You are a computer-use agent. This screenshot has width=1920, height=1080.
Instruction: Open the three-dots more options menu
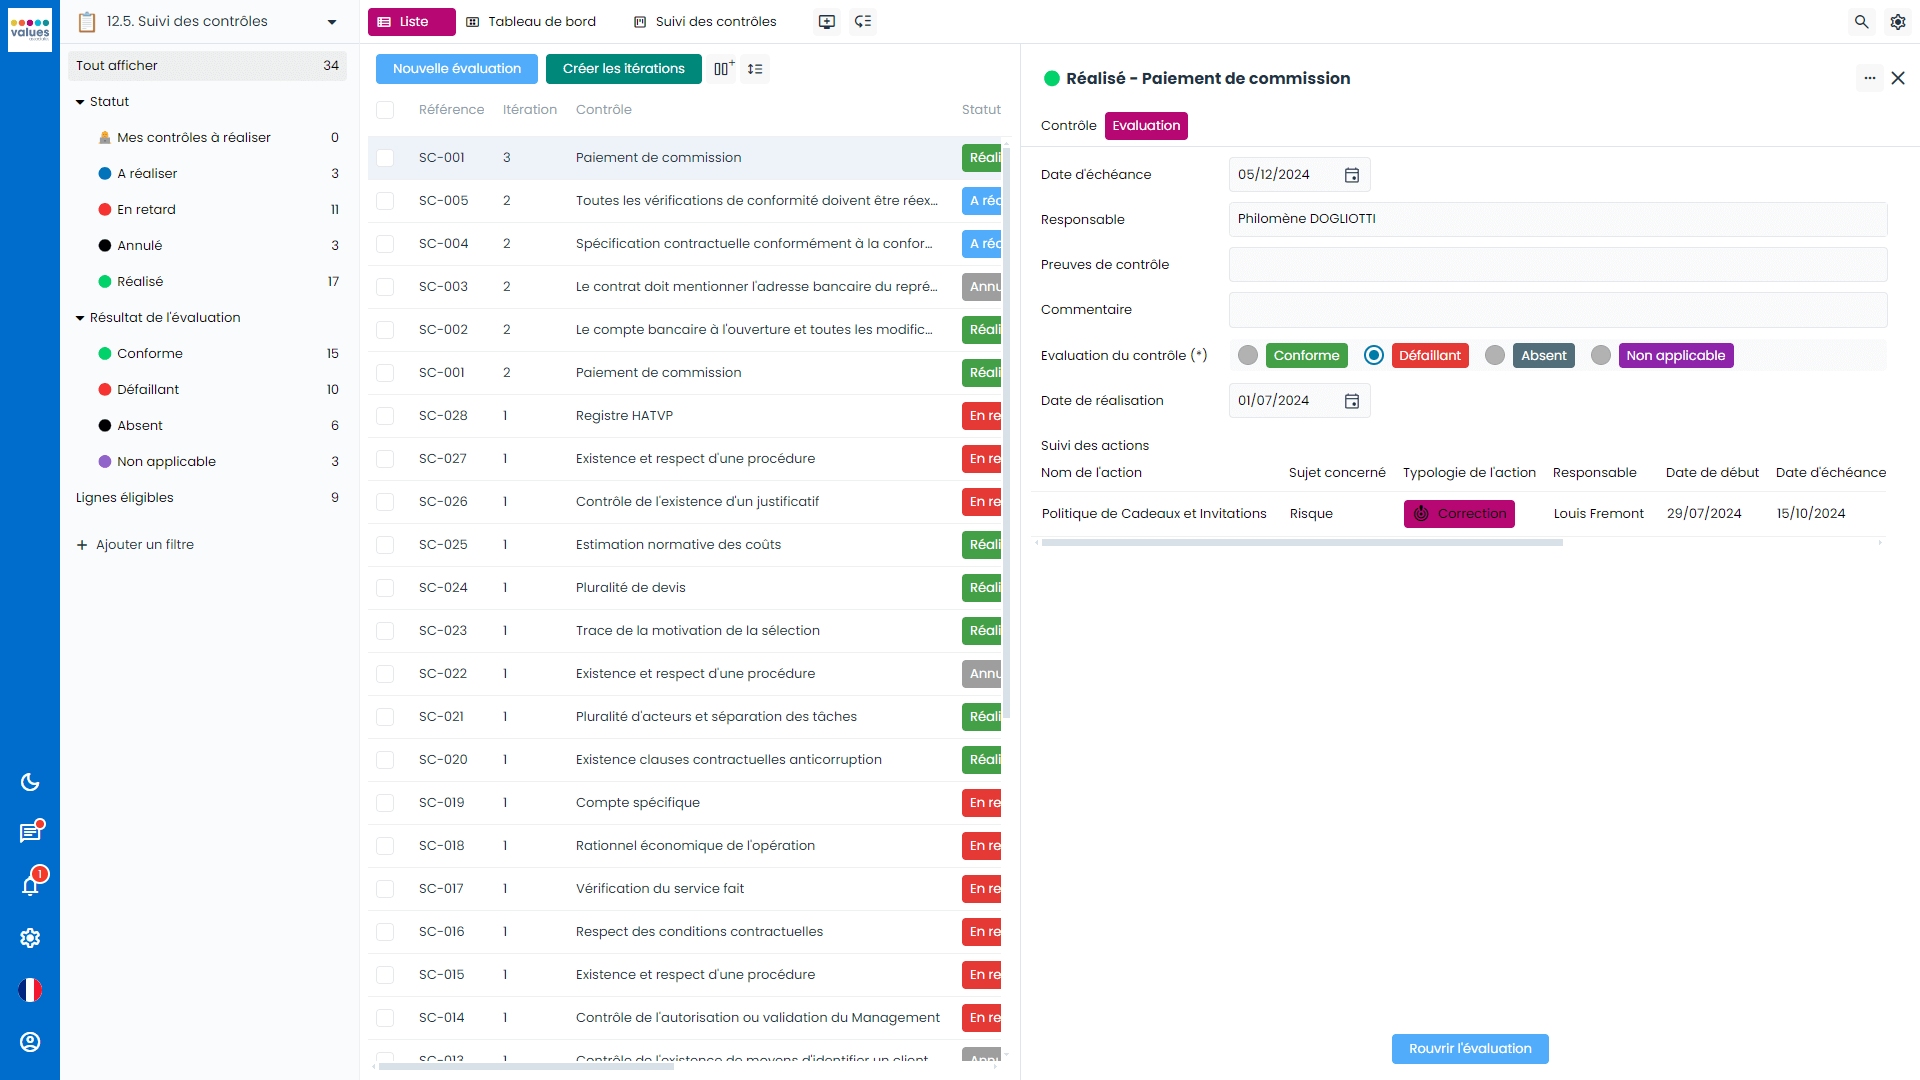(x=1869, y=78)
